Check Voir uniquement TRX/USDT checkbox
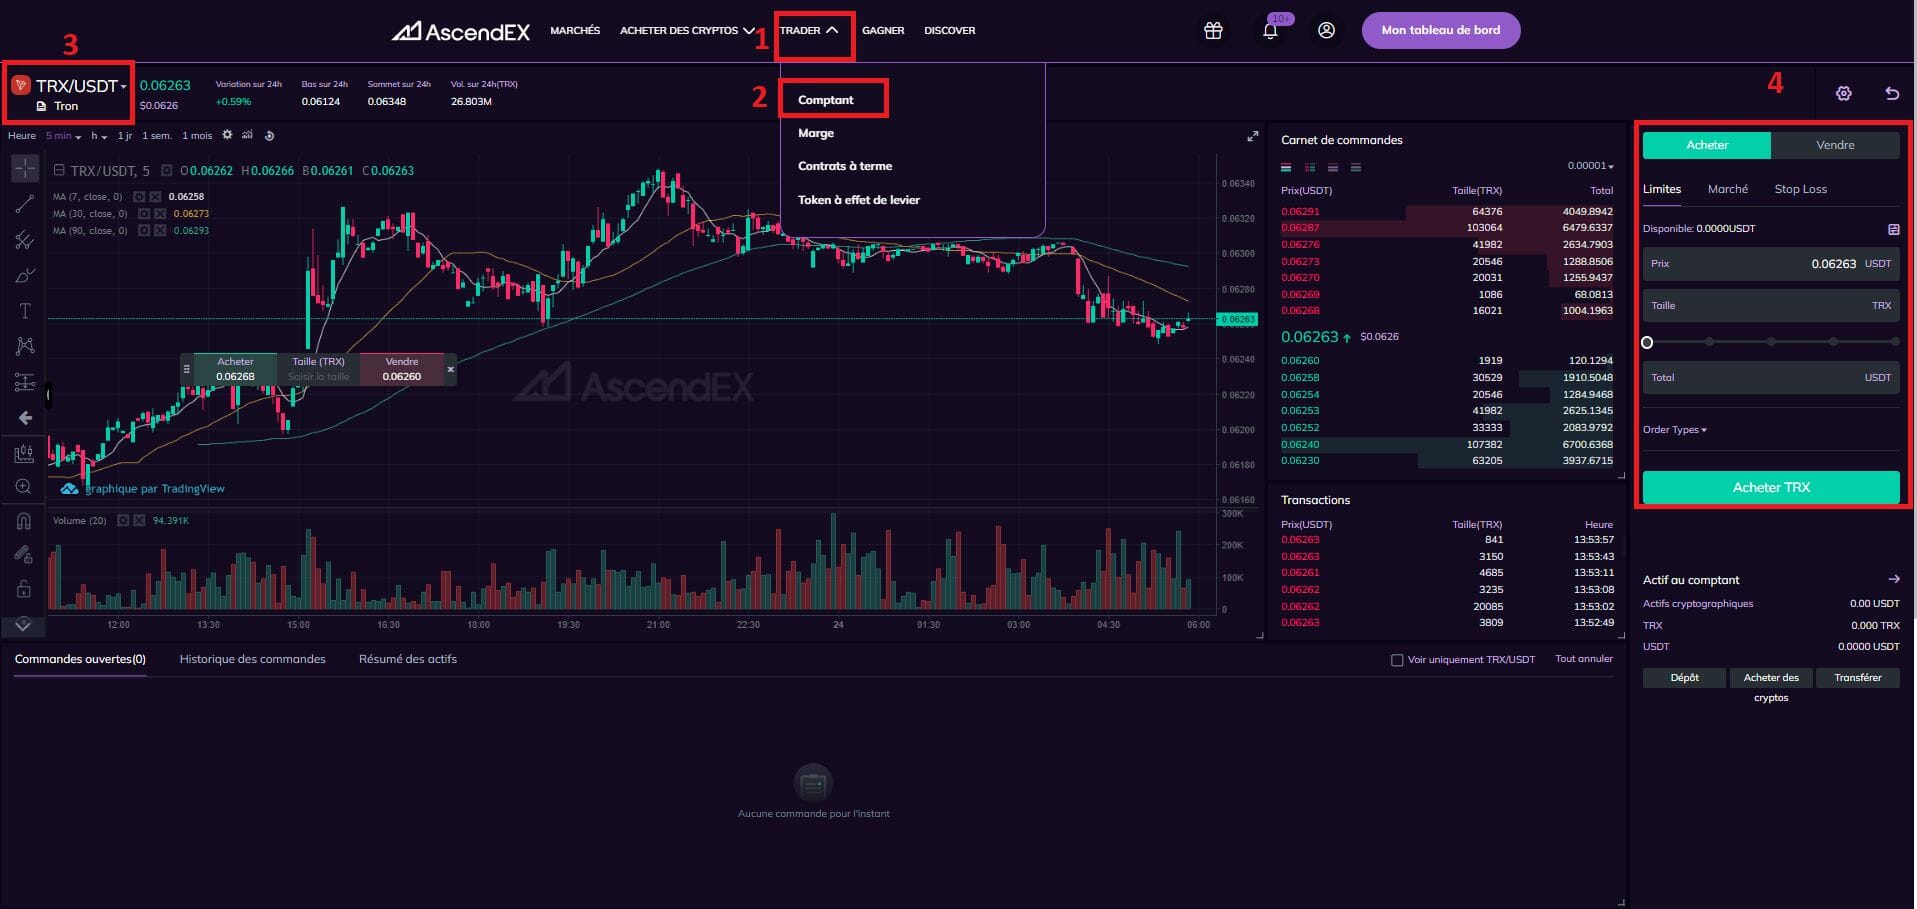The width and height of the screenshot is (1917, 909). point(1397,660)
